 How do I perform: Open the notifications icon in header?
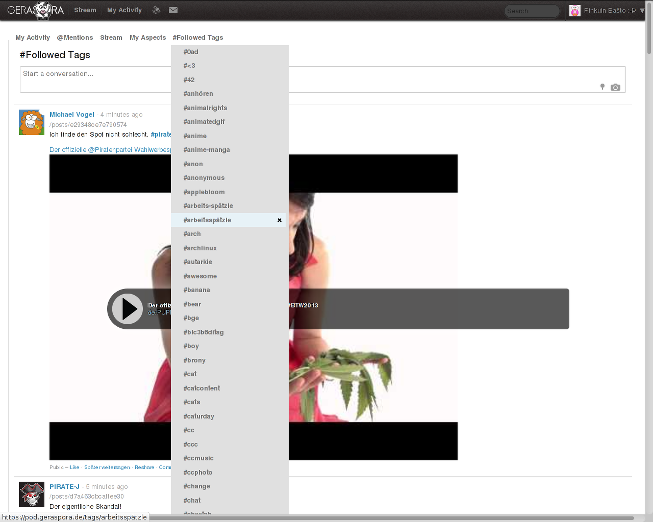point(156,10)
